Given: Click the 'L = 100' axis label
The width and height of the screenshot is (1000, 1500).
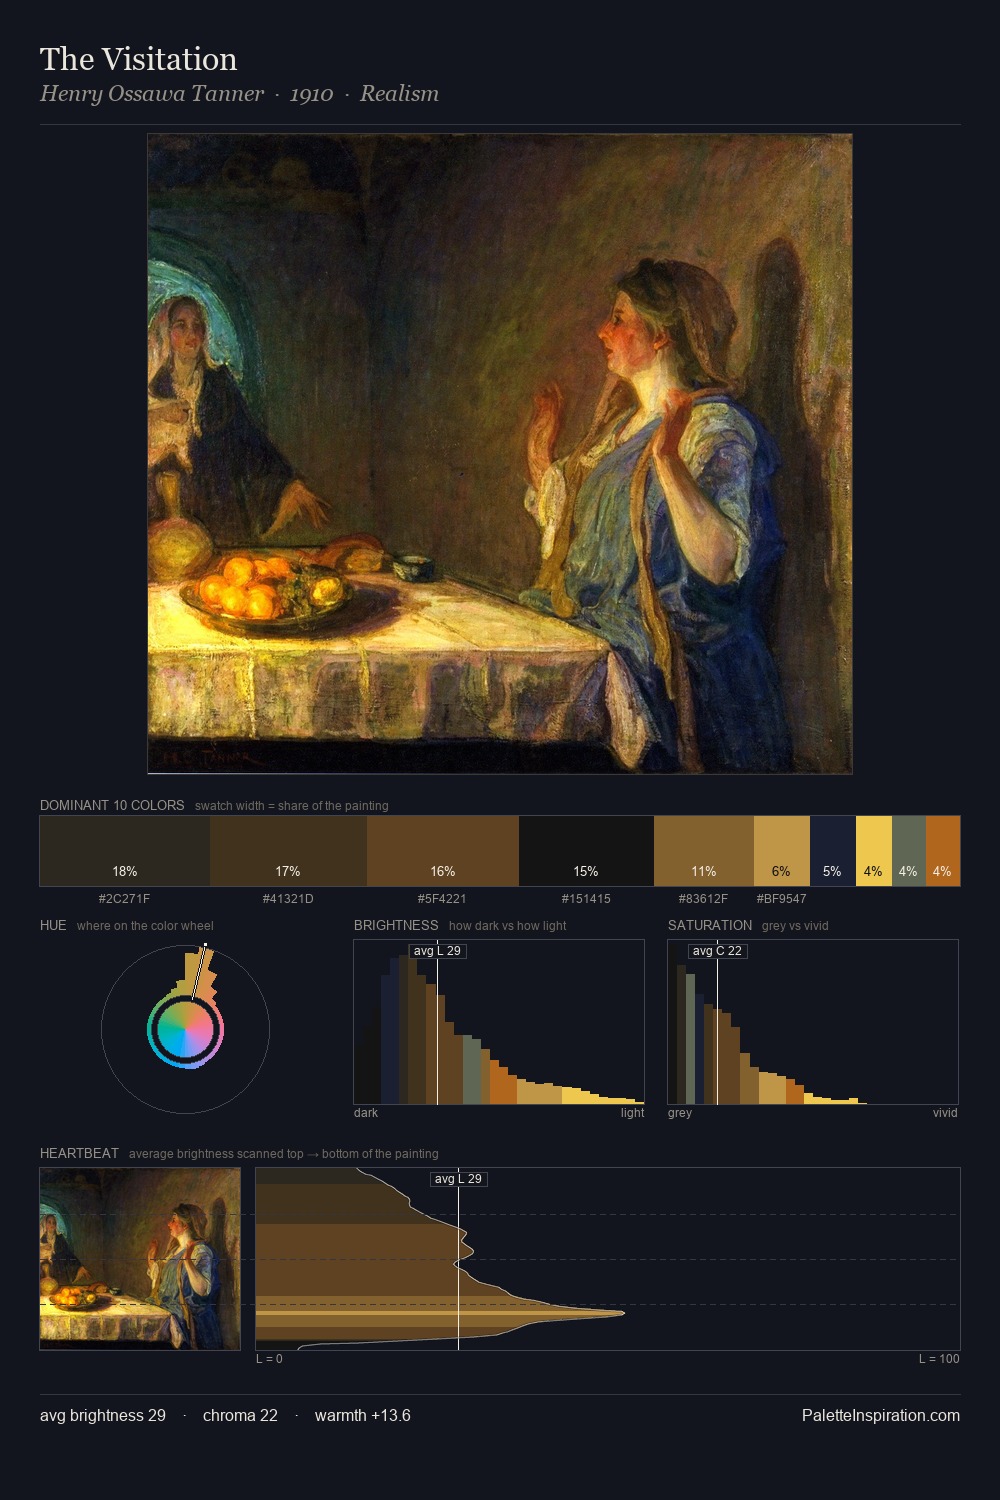Looking at the screenshot, I should click(939, 1359).
